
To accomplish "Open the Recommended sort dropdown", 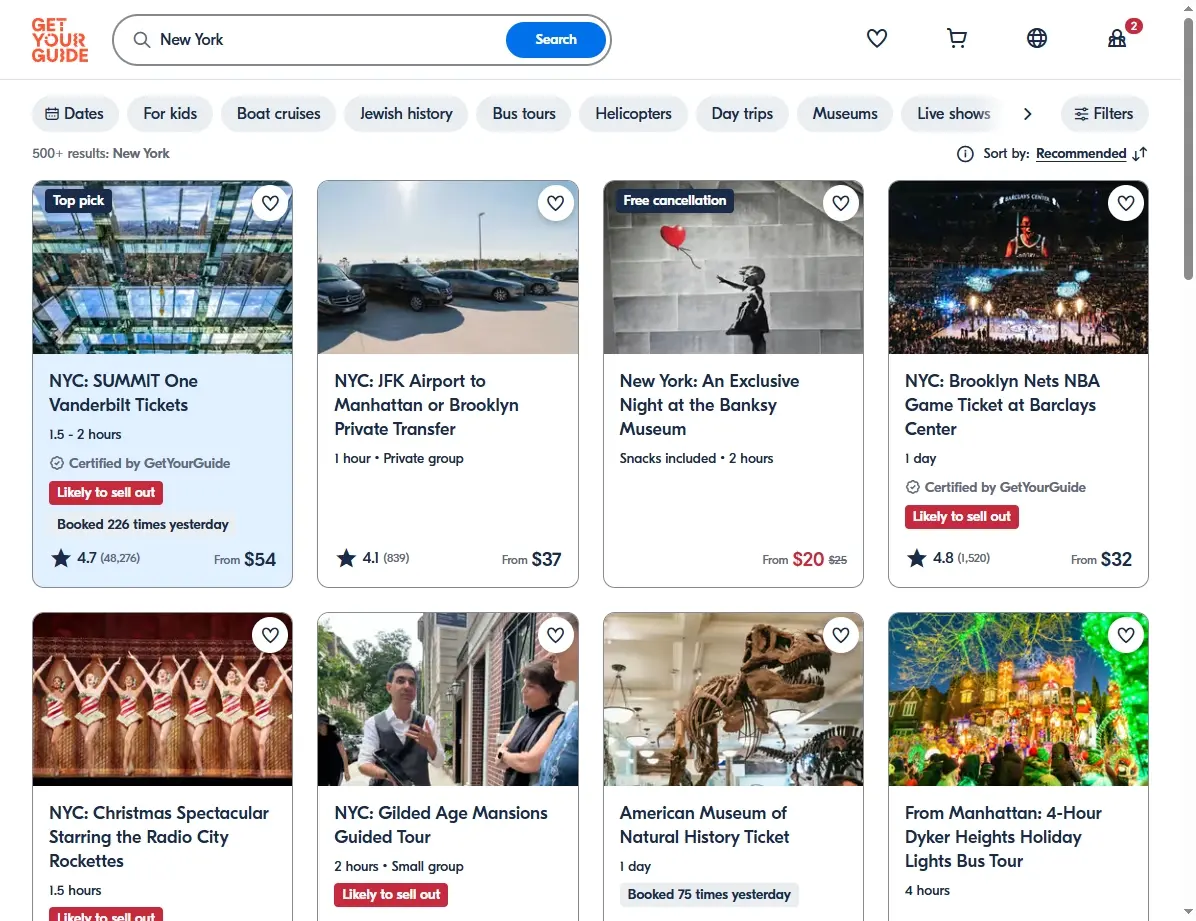I will coord(1081,153).
